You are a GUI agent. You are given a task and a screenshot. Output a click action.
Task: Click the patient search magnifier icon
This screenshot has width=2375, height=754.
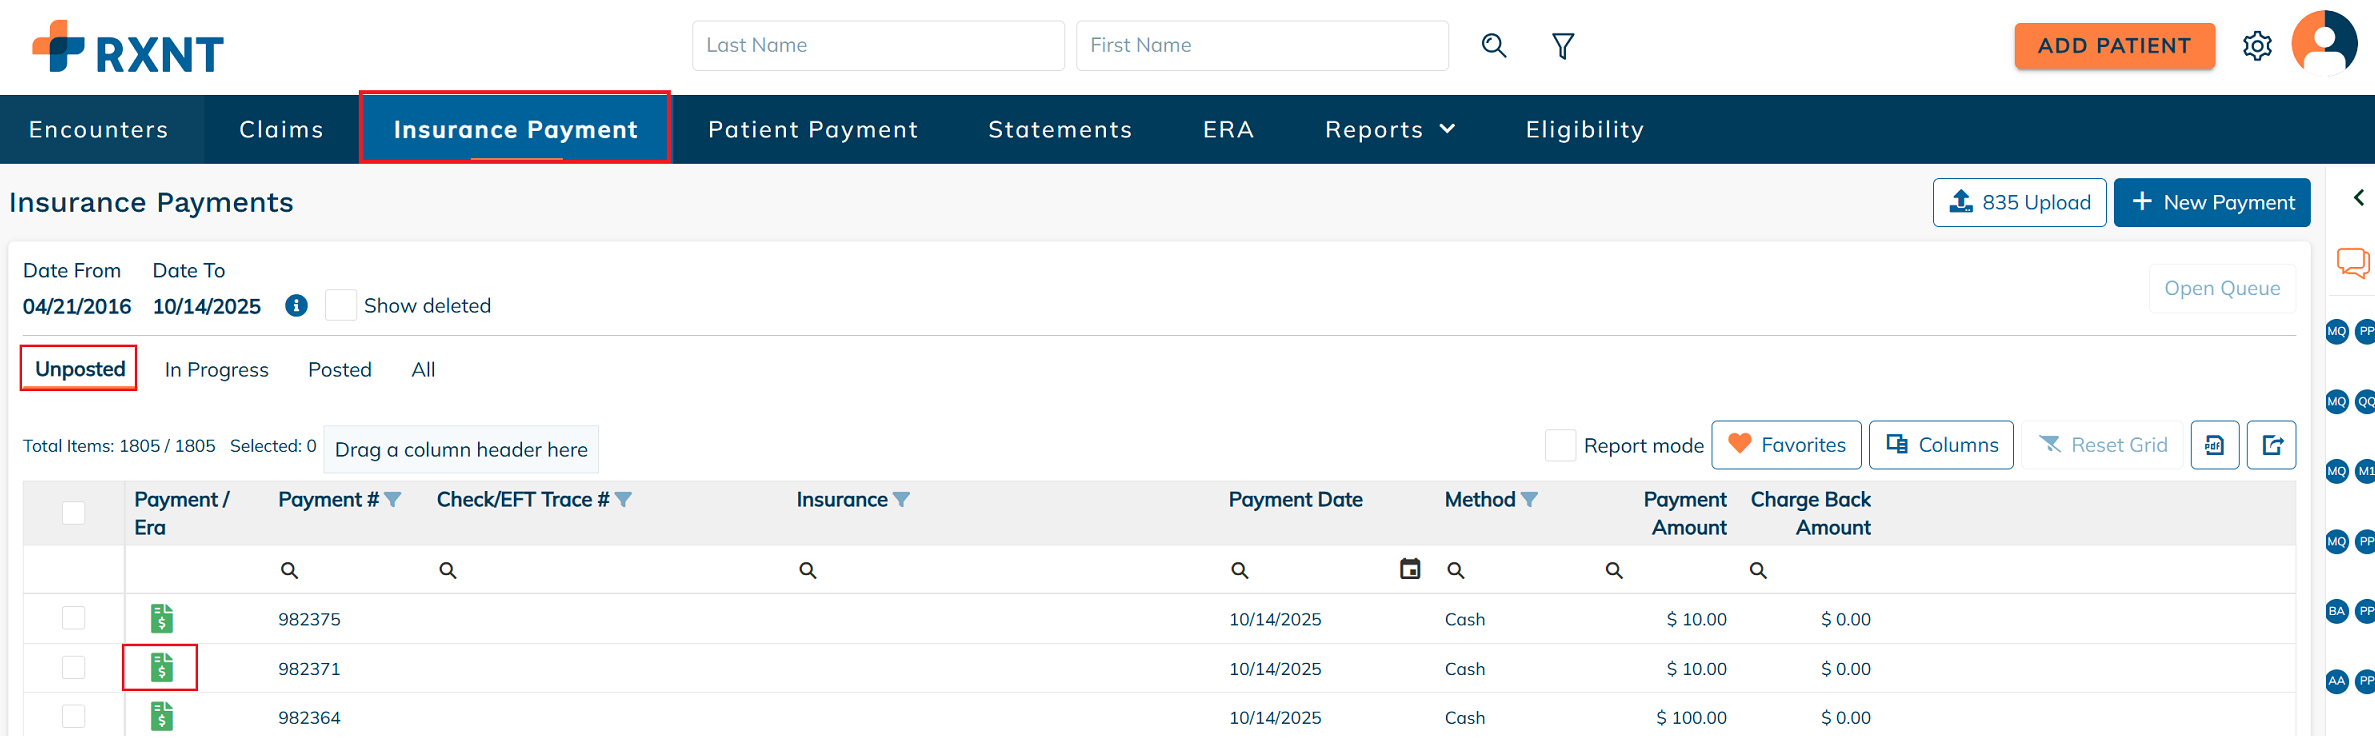click(1493, 46)
